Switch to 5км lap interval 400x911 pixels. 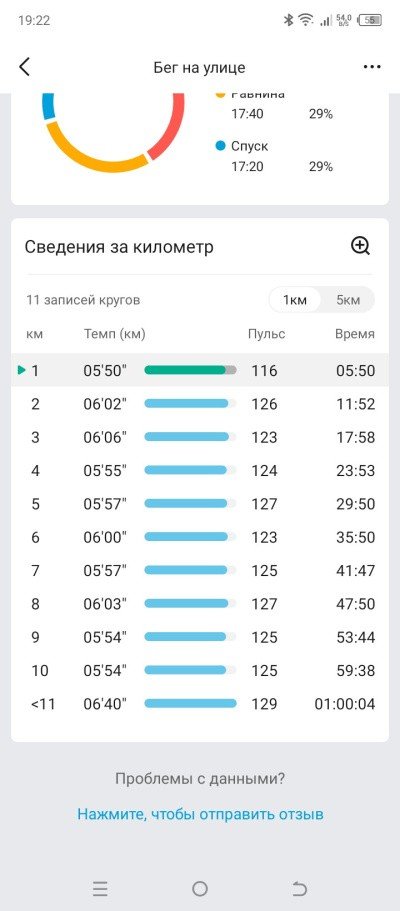(x=348, y=300)
